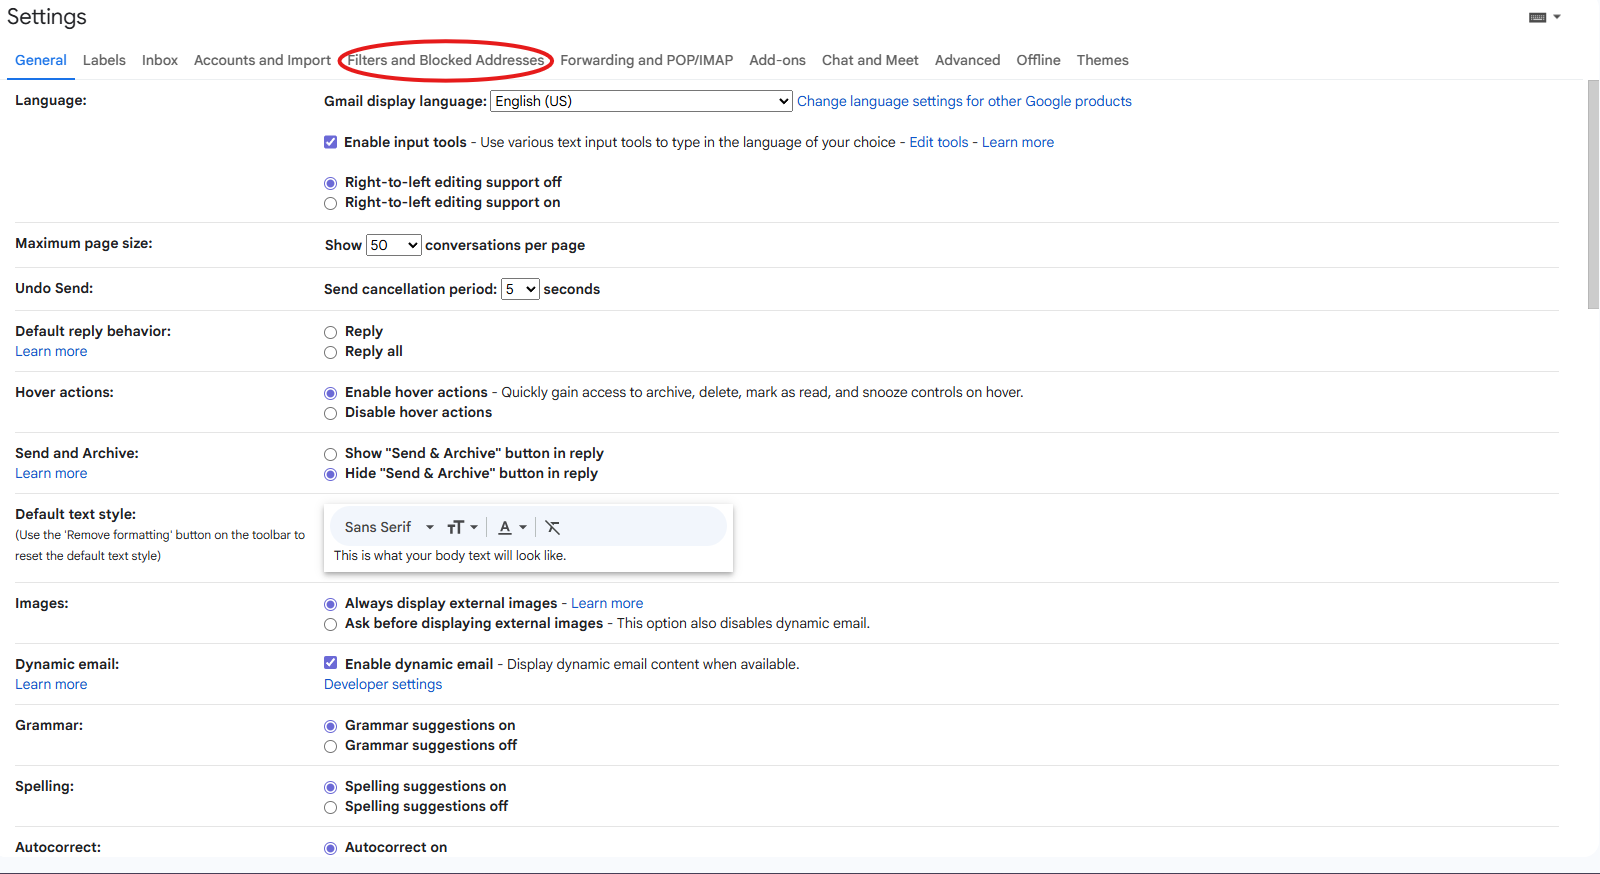Open the Accounts and Import tab
Screen dimensions: 1600x874
262,60
